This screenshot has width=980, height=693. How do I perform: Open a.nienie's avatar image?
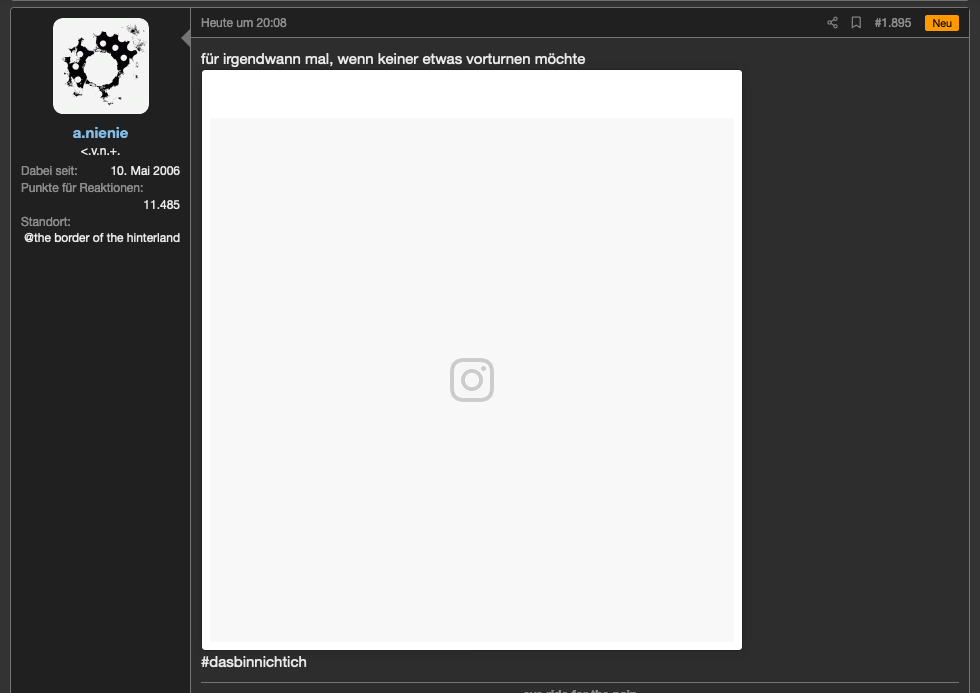pyautogui.click(x=101, y=66)
